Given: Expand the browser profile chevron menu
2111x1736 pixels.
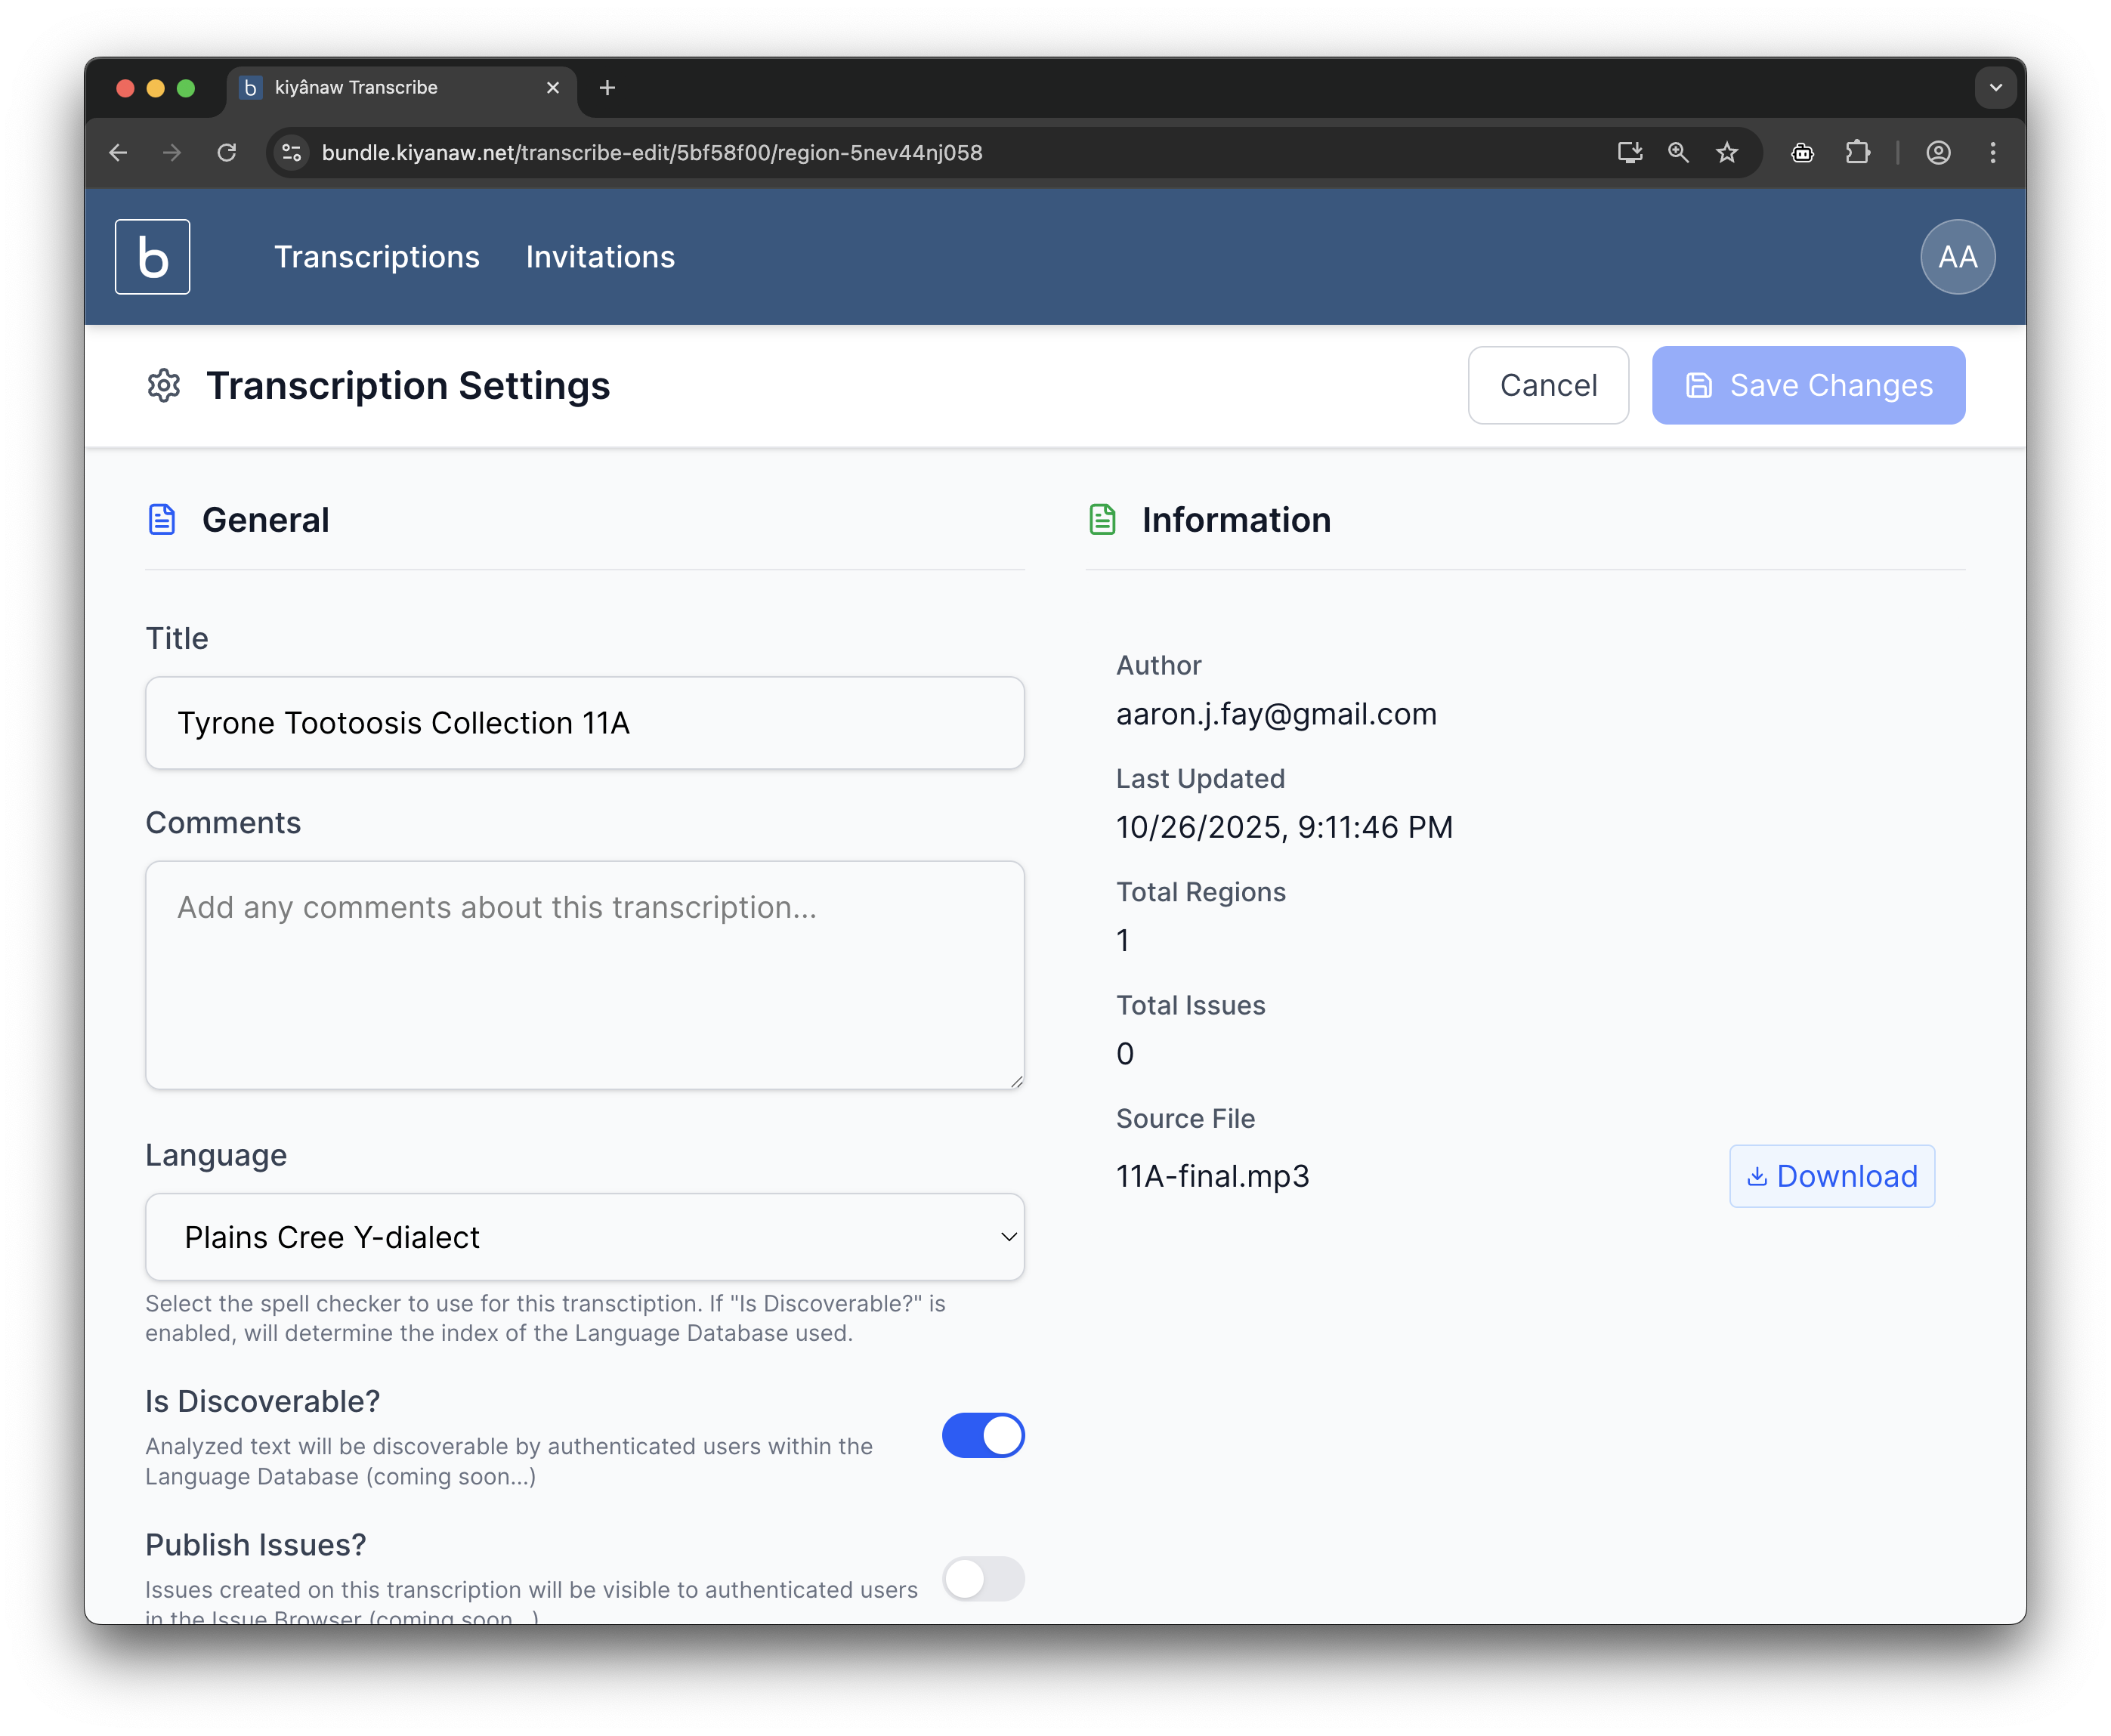Looking at the screenshot, I should (1996, 88).
